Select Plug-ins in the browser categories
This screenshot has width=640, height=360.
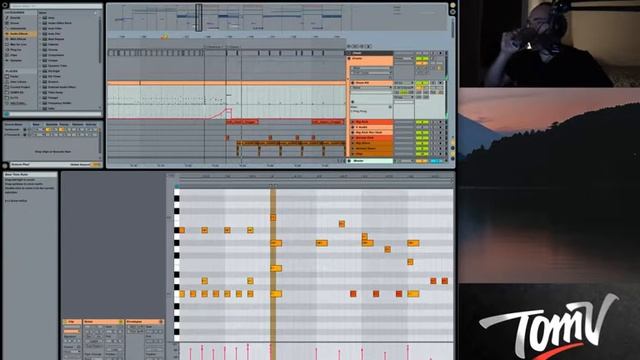(x=16, y=50)
